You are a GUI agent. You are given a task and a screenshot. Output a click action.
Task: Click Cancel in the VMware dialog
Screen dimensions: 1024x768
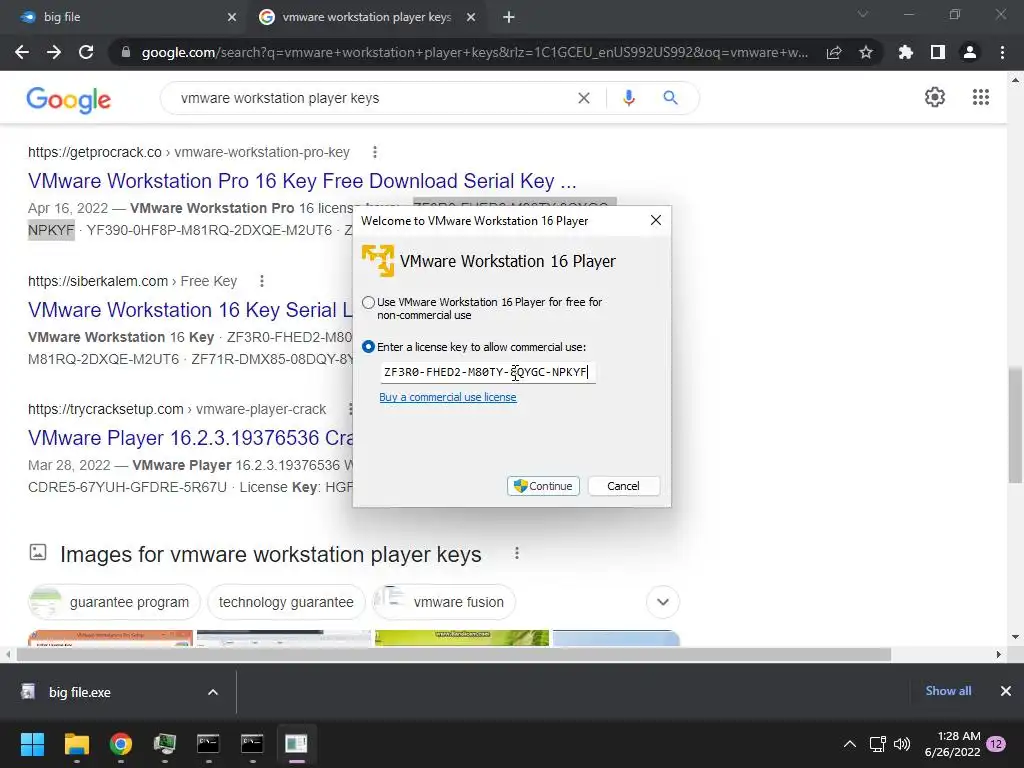tap(624, 486)
